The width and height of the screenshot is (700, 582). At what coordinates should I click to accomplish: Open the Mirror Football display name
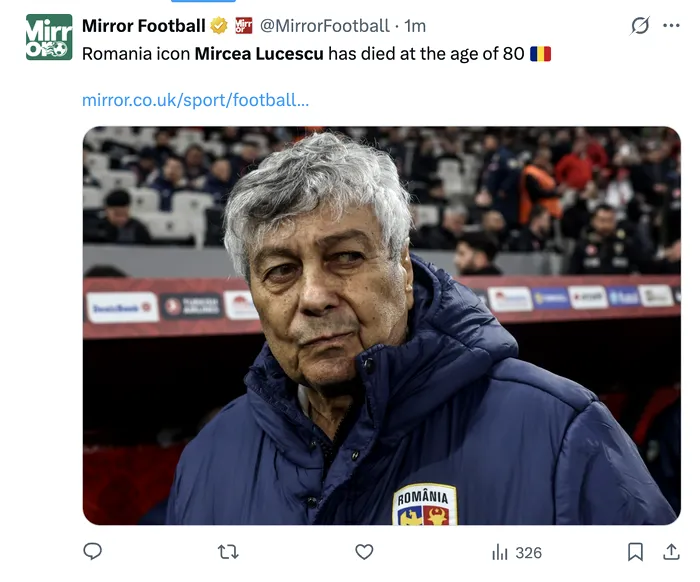143,26
